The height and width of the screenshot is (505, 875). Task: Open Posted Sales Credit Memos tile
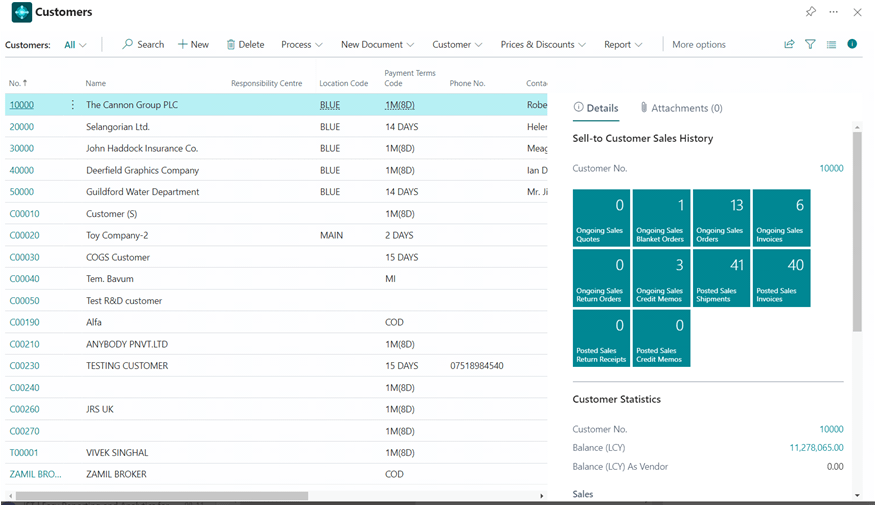661,338
